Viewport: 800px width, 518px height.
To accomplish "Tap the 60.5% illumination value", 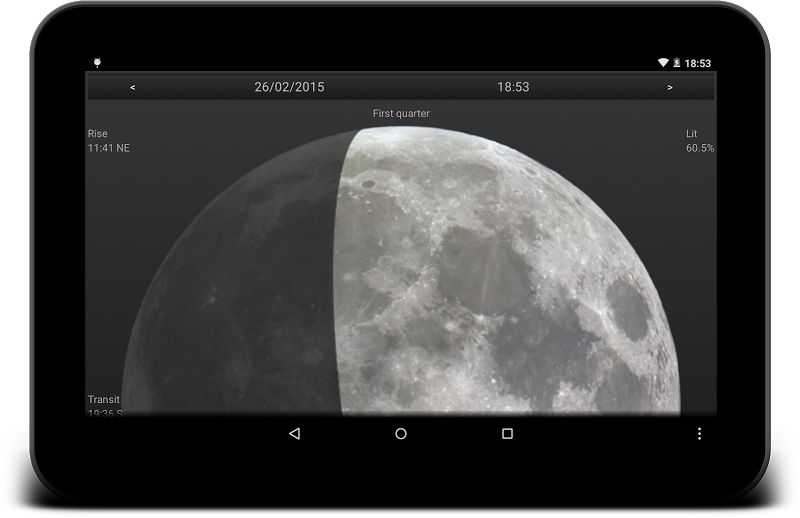I will click(x=699, y=148).
